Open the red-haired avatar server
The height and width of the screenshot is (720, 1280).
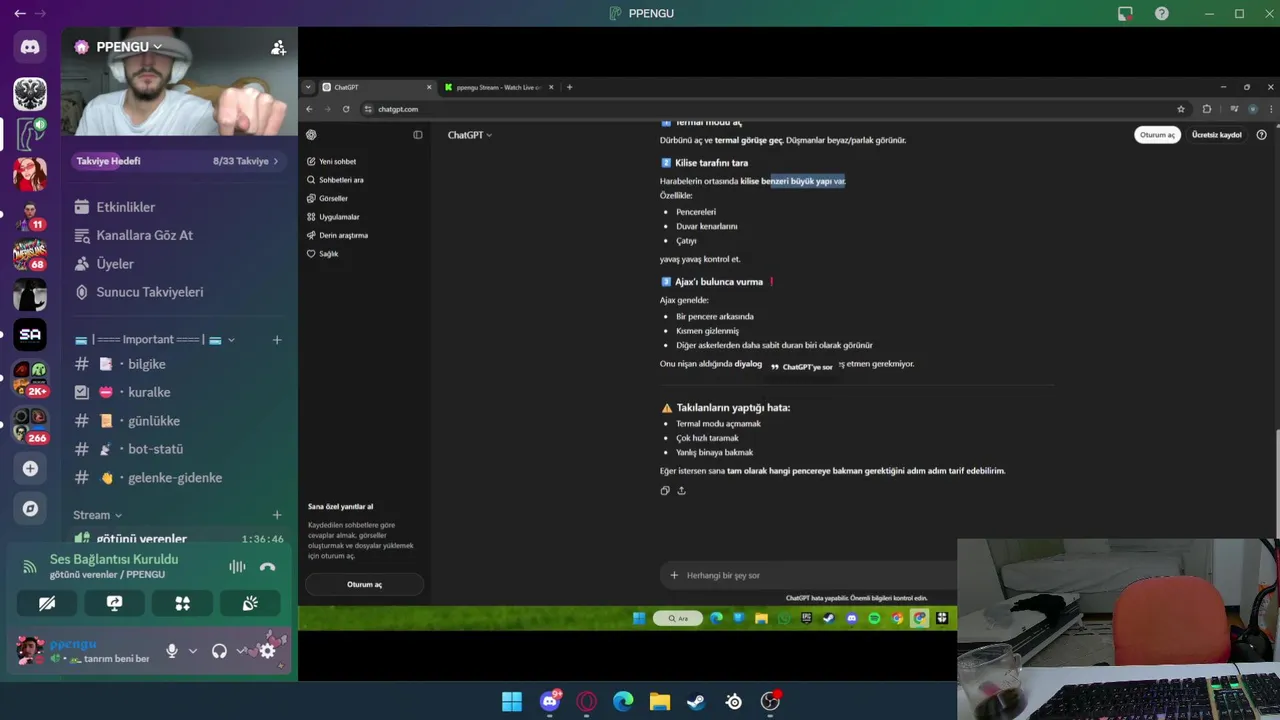coord(30,174)
